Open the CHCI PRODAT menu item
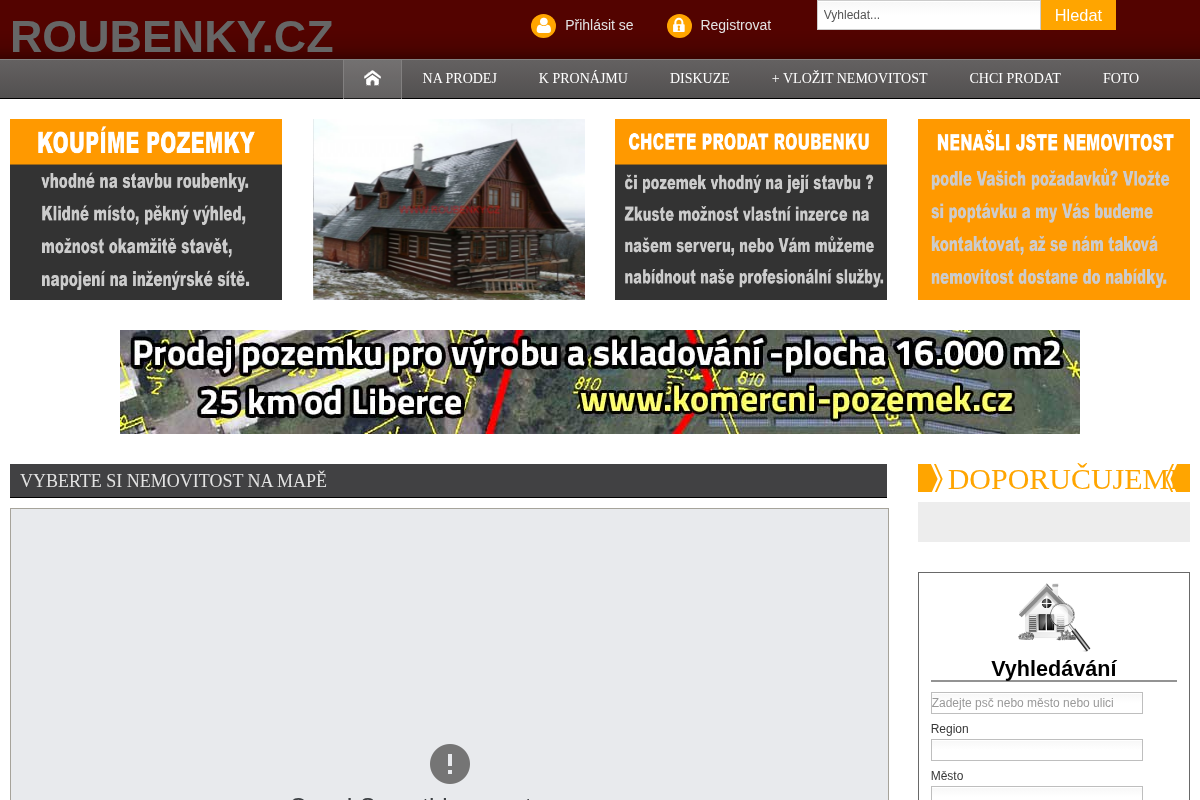Viewport: 1200px width, 800px height. coord(1014,79)
